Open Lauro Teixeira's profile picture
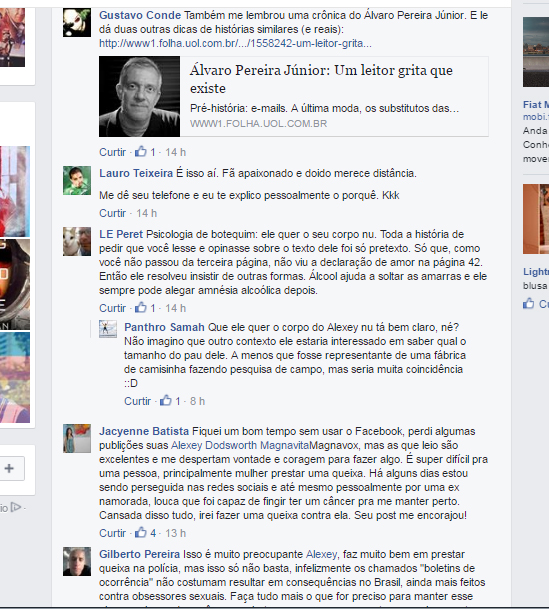Viewport: 549px width, 609px height. point(77,181)
